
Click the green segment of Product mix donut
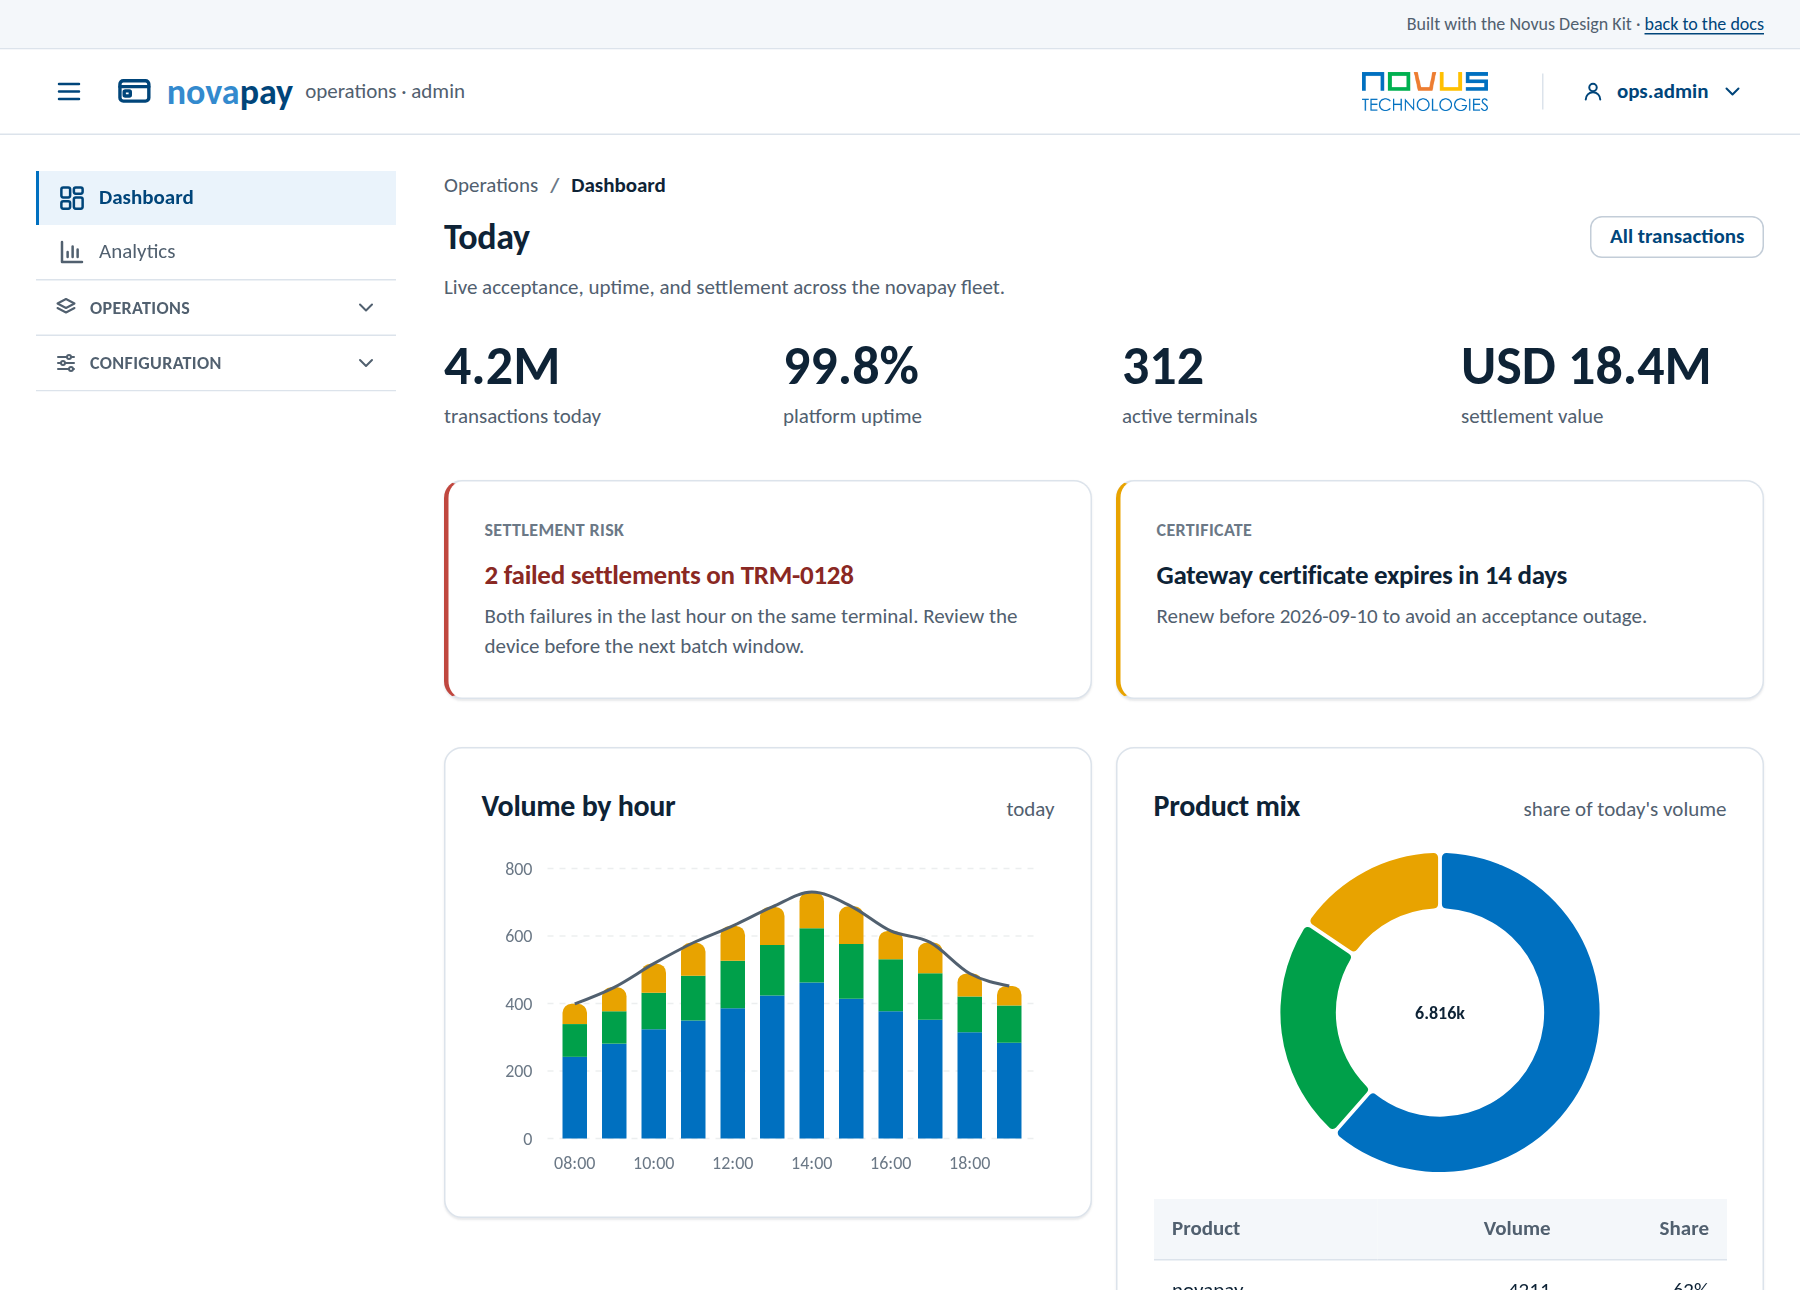tap(1311, 1030)
